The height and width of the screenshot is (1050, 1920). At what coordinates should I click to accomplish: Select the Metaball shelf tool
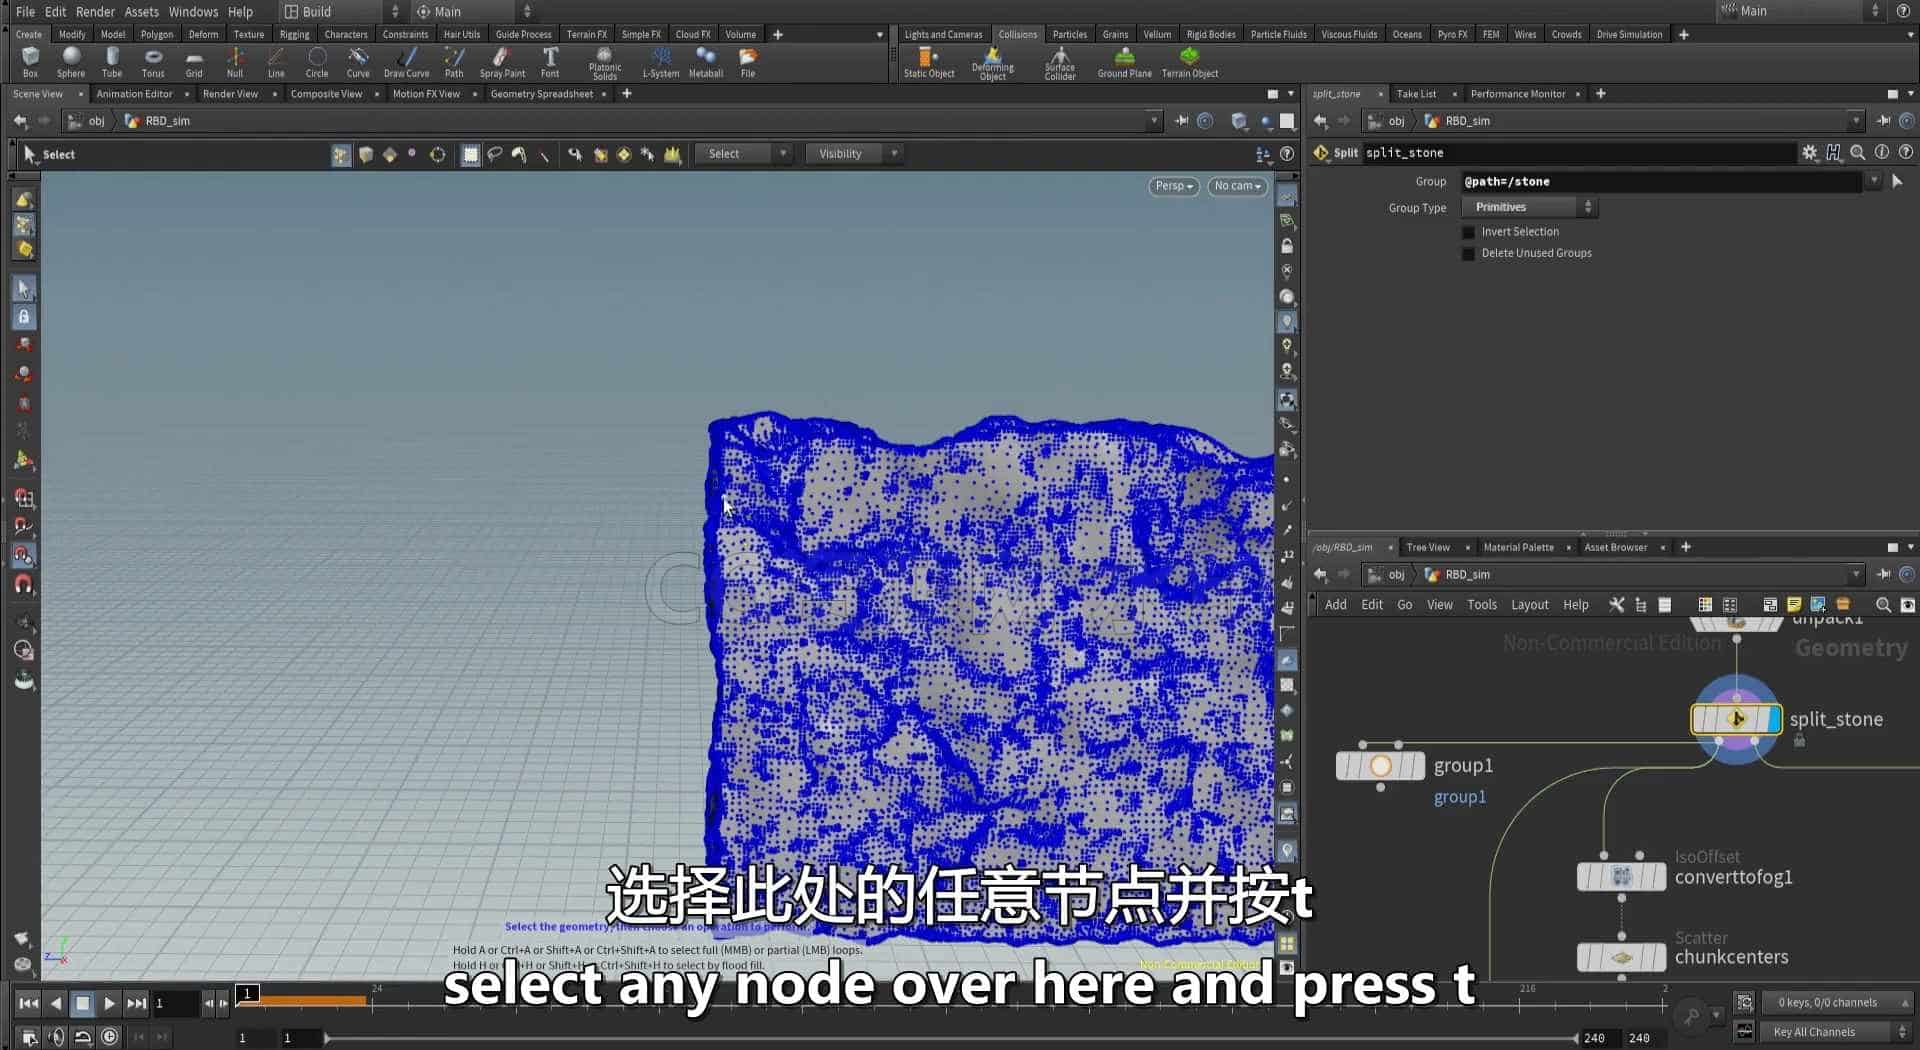(706, 62)
